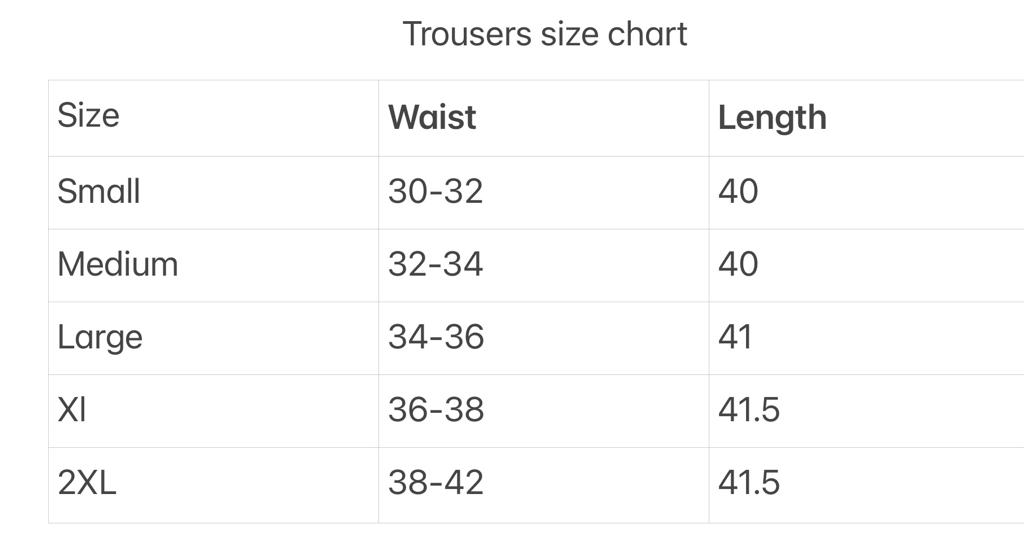The width and height of the screenshot is (1024, 549).
Task: Click the "Small" size cell
Action: pyautogui.click(x=99, y=191)
